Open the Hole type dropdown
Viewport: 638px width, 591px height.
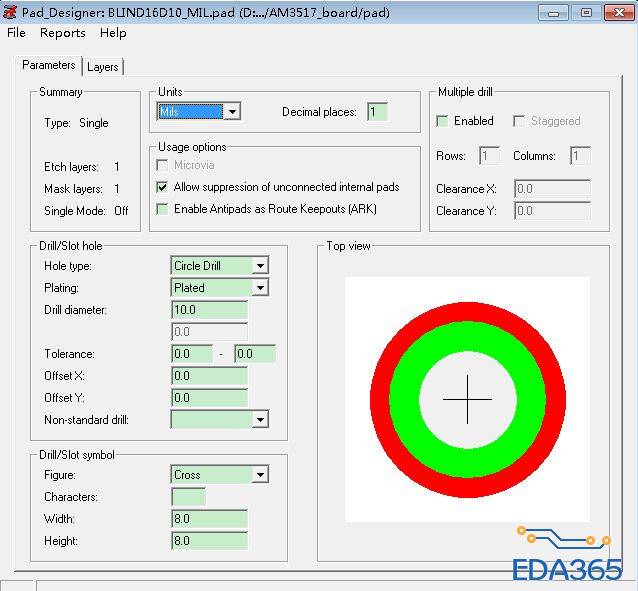click(220, 266)
